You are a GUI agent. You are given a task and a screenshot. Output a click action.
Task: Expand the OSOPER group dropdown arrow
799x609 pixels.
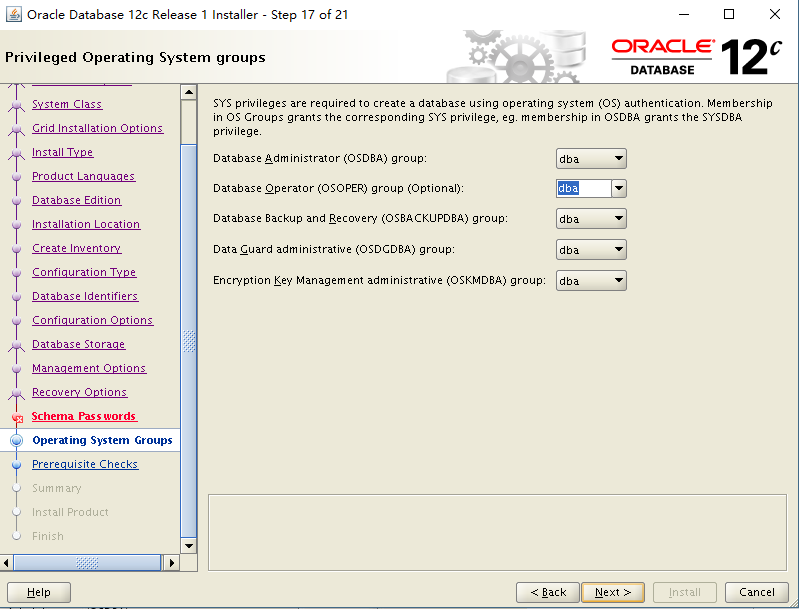[619, 189]
